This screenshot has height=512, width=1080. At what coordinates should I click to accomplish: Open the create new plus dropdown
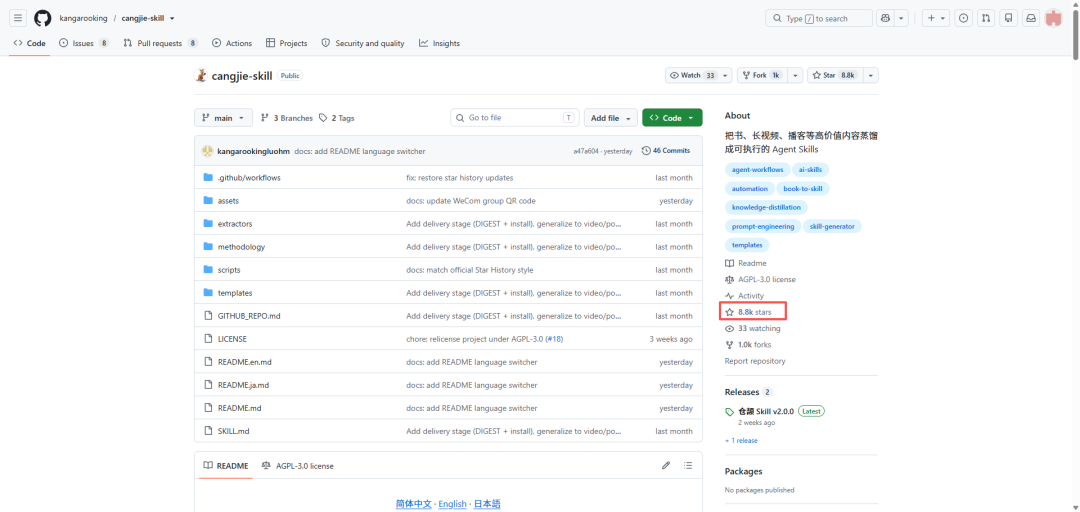[936, 19]
